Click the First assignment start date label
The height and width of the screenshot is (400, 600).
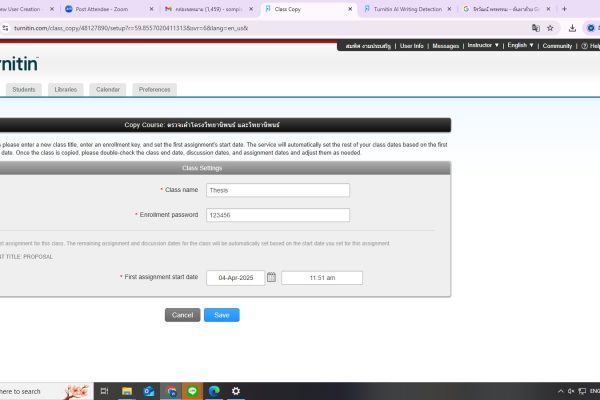click(161, 277)
